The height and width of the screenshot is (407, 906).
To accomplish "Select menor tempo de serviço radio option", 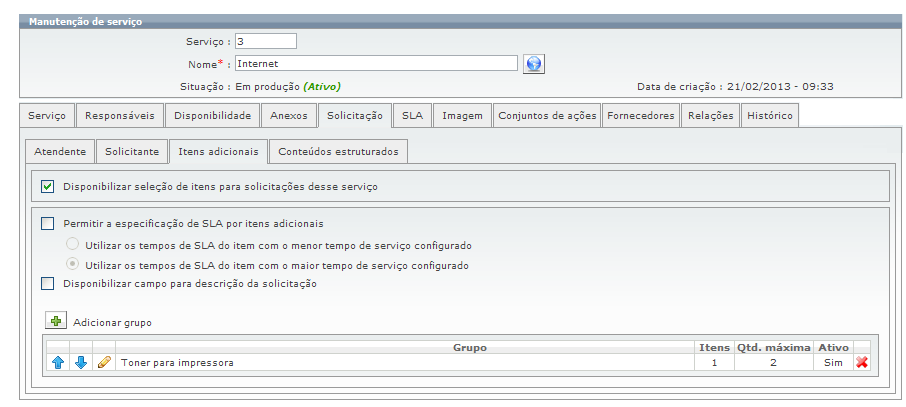I will click(x=73, y=244).
